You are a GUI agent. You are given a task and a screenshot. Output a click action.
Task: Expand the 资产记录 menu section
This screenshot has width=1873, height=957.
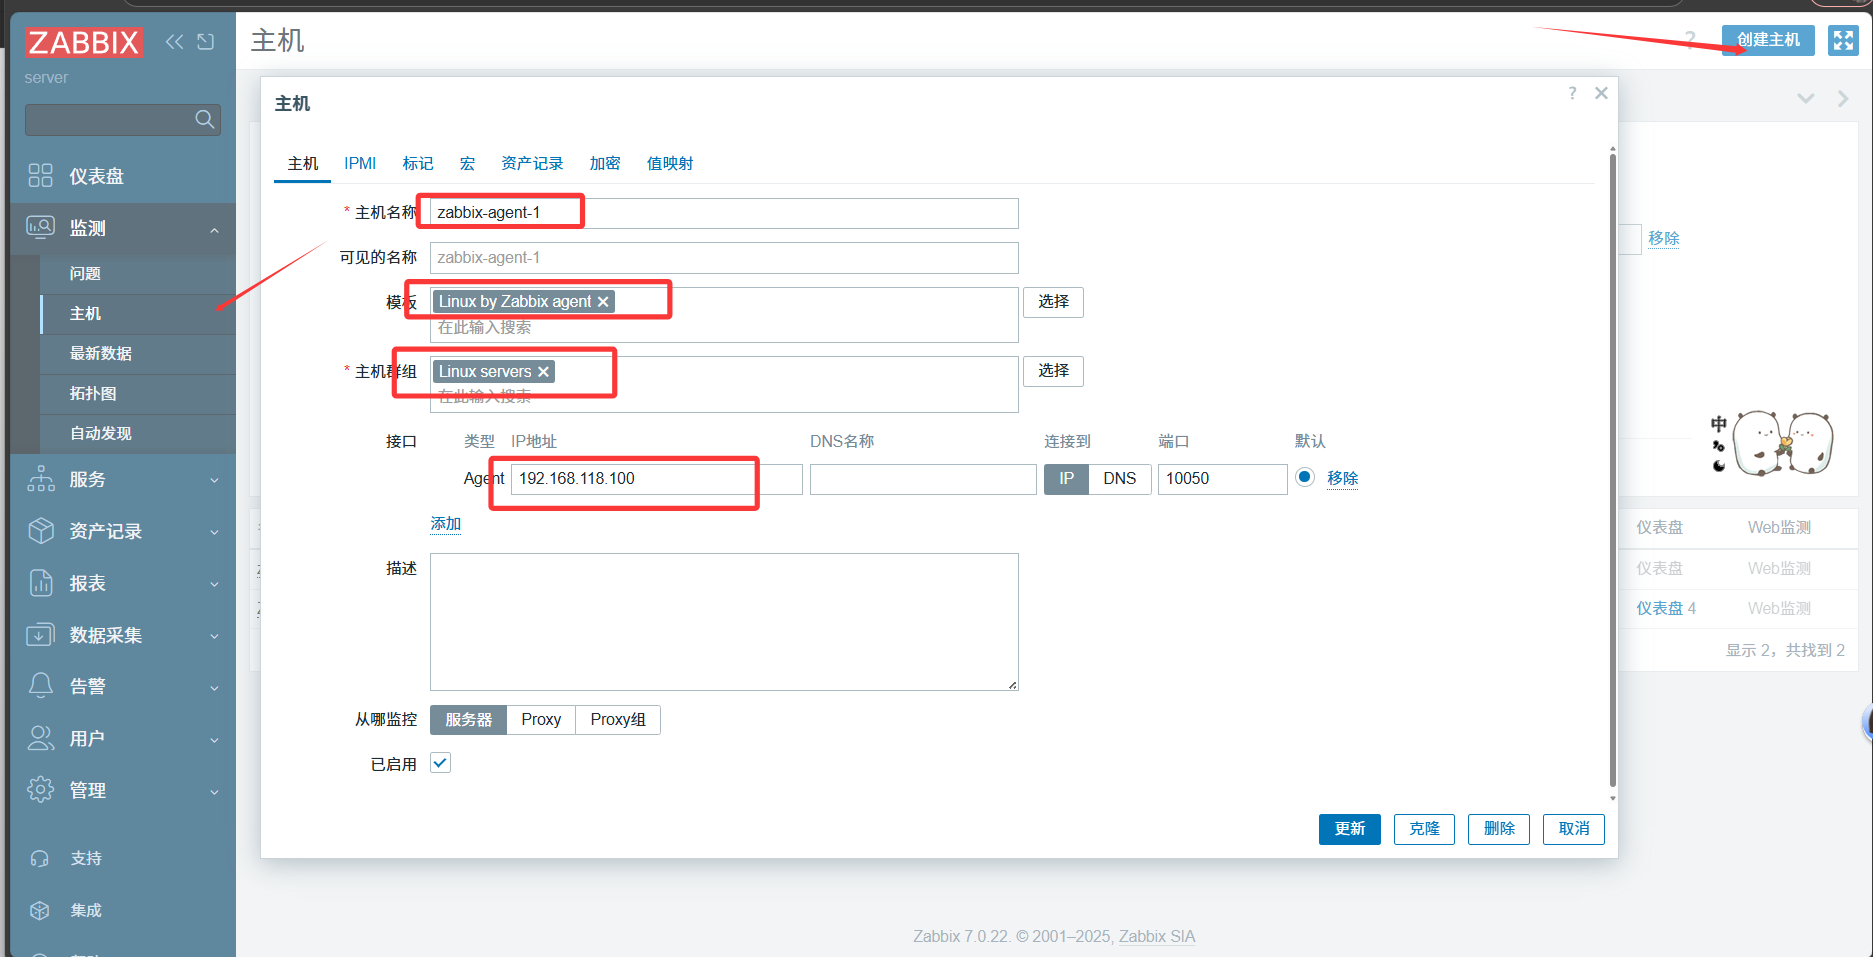[x=214, y=533]
